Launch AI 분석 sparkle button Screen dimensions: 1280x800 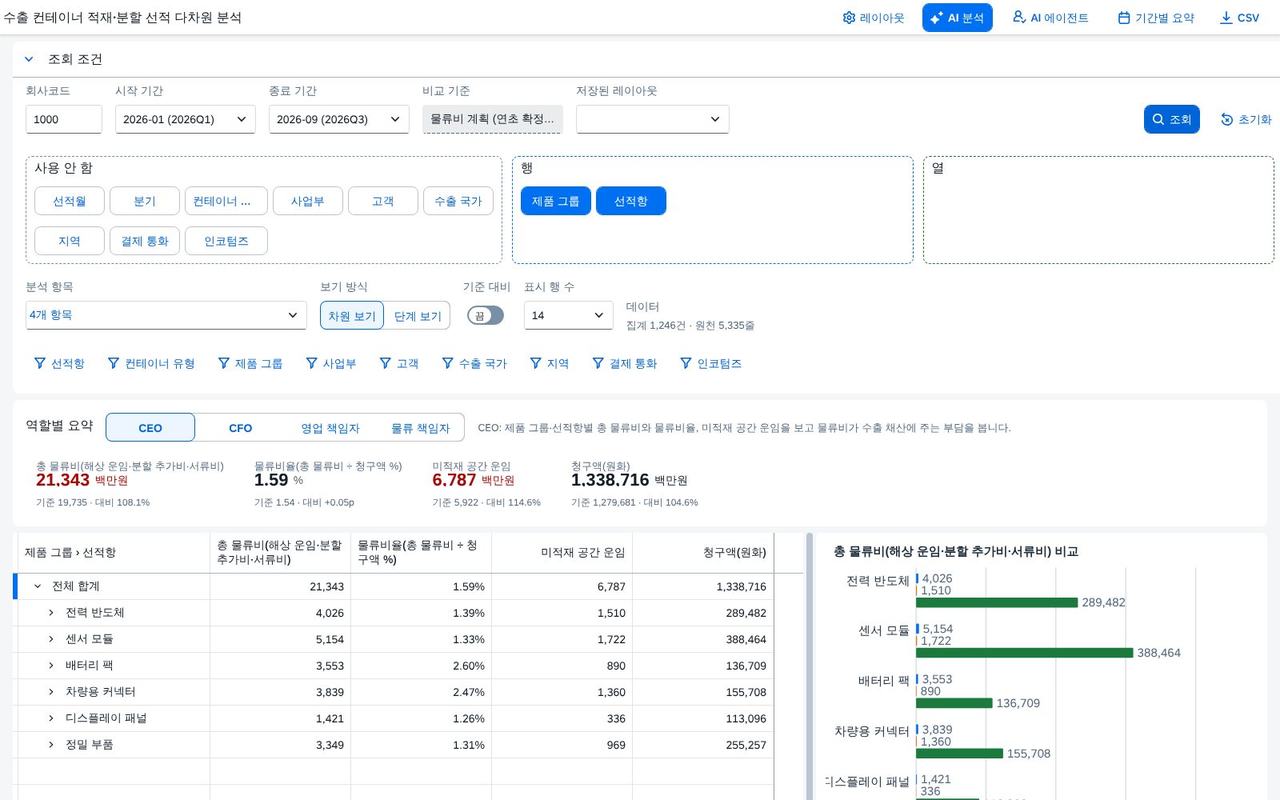click(x=957, y=18)
